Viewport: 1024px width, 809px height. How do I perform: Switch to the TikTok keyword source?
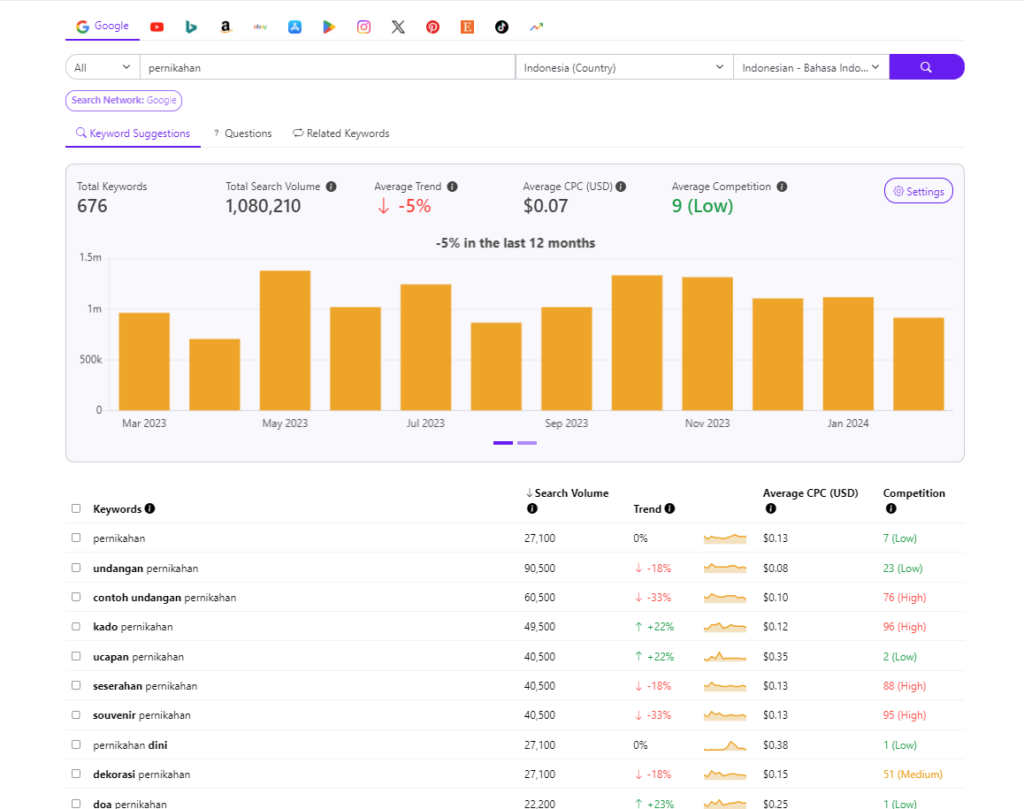click(x=501, y=27)
